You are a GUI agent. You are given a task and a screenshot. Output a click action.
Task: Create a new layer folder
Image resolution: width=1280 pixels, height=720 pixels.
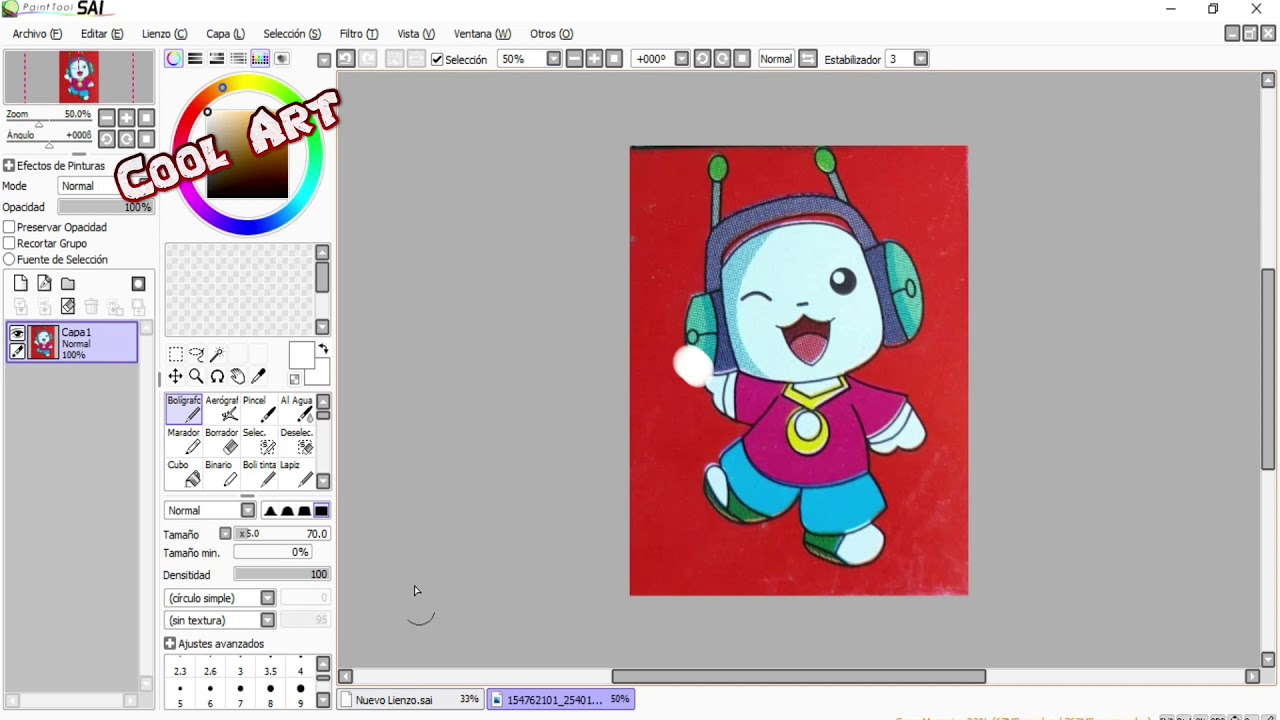tap(68, 284)
